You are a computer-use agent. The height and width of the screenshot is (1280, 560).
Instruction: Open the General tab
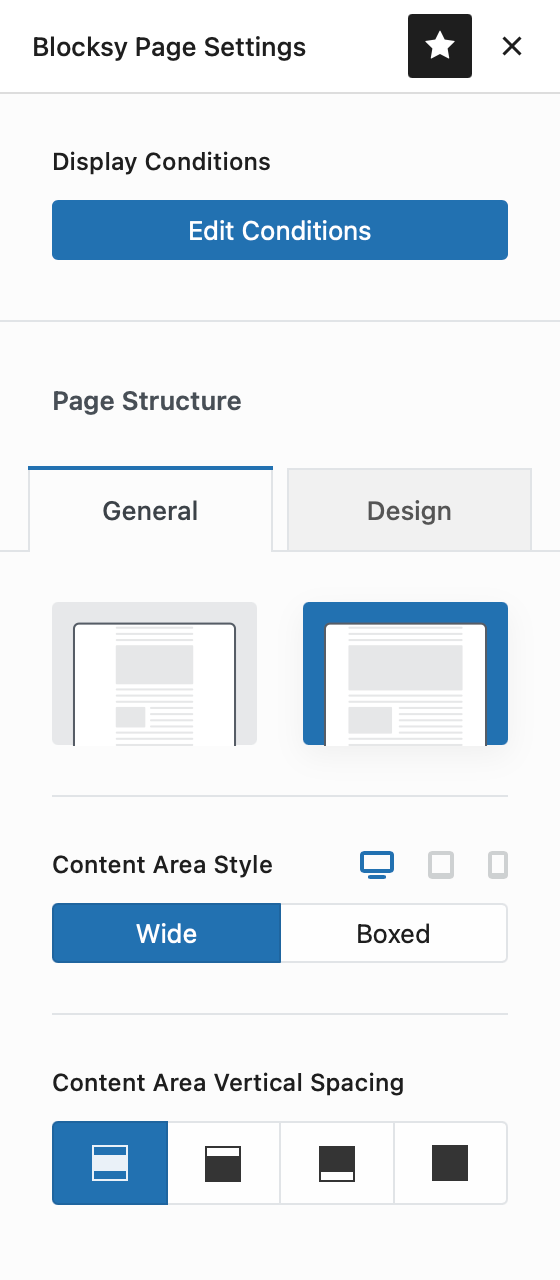click(150, 510)
